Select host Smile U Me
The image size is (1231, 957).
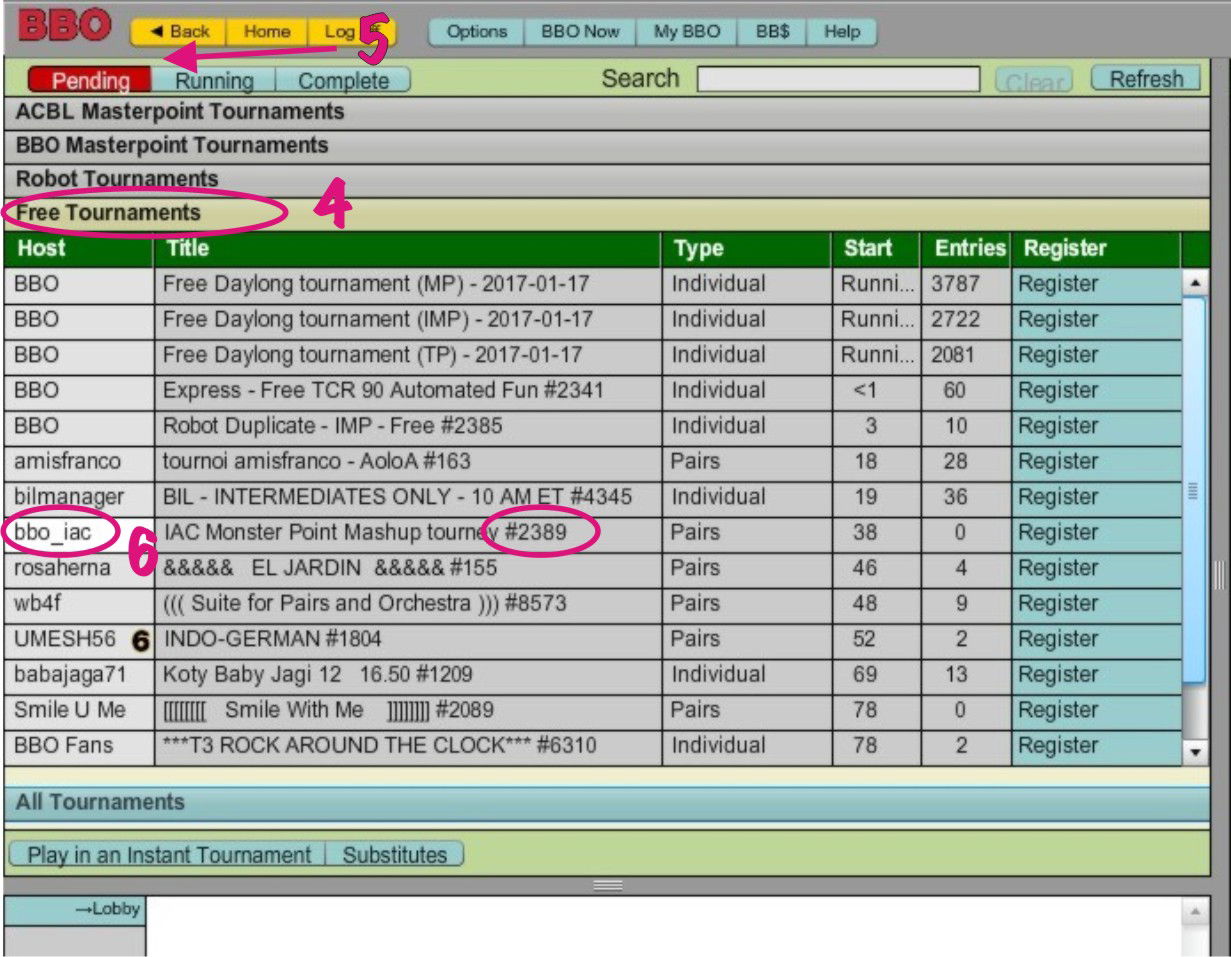tap(79, 710)
